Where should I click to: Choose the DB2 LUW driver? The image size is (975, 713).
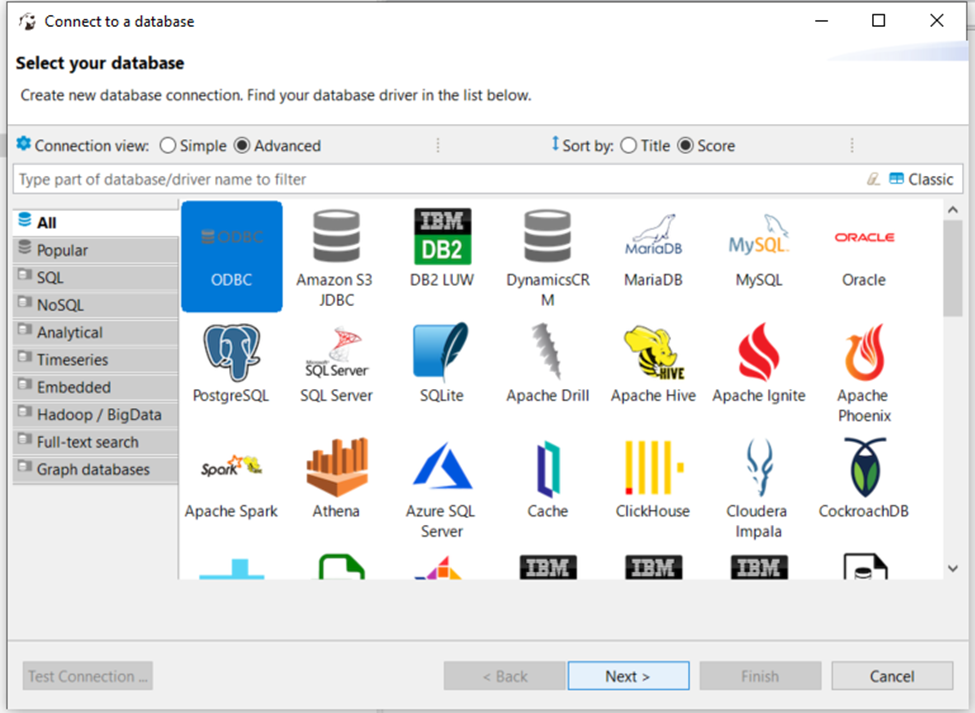pyautogui.click(x=441, y=239)
